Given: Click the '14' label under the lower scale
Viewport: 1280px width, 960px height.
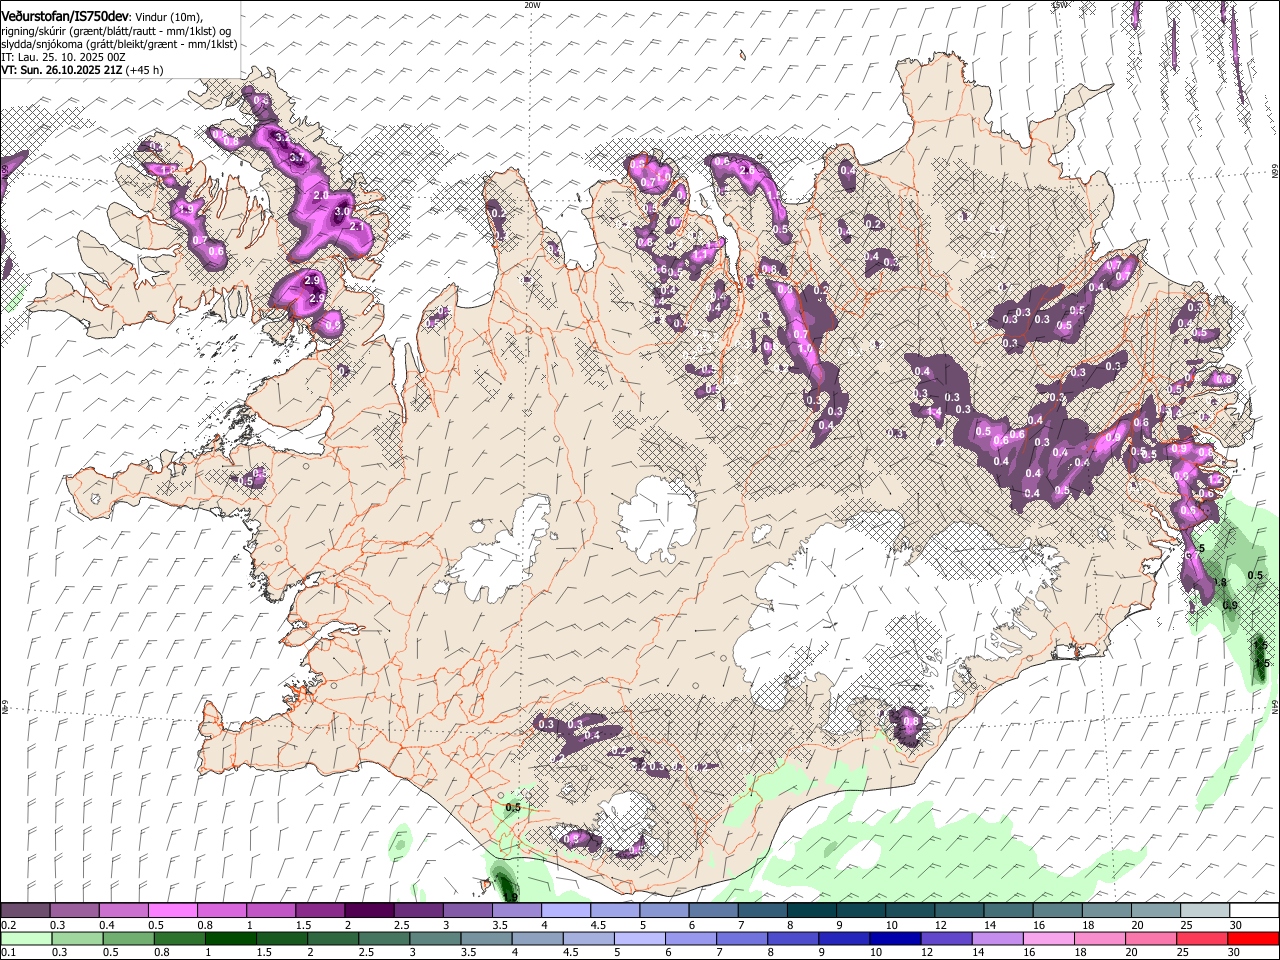Looking at the screenshot, I should 977,952.
